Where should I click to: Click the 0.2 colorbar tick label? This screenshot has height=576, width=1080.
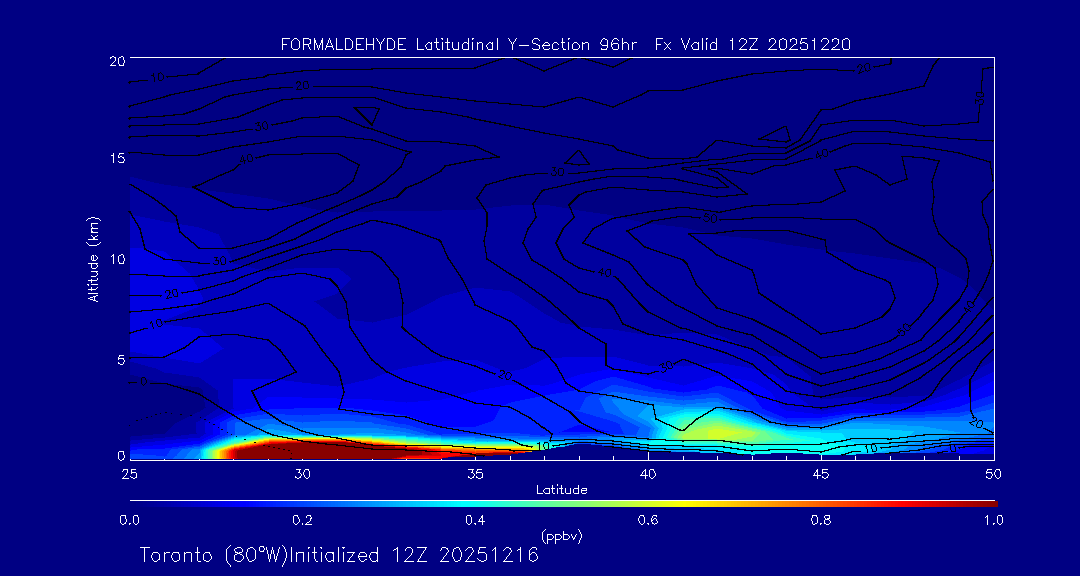pyautogui.click(x=302, y=520)
